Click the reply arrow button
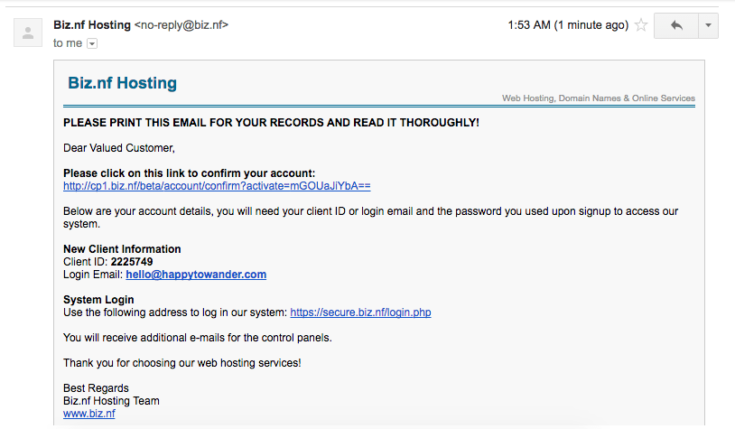 676,26
